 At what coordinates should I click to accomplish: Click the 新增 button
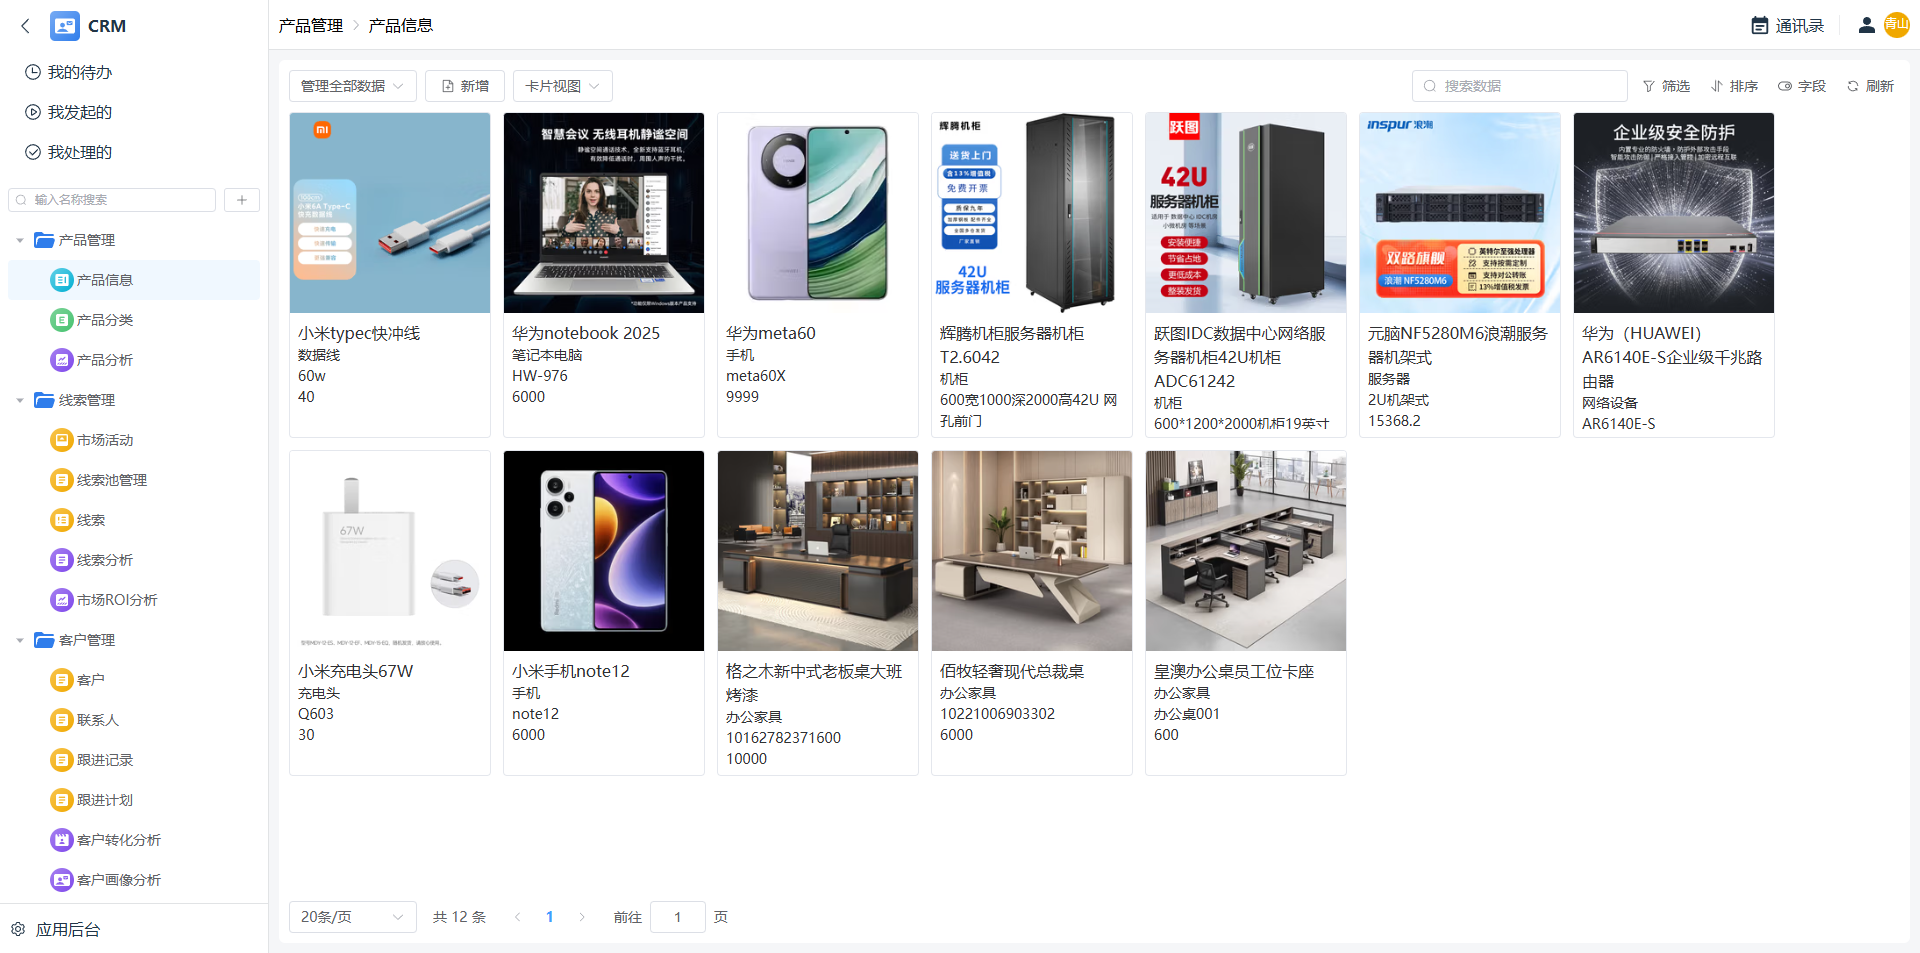click(x=465, y=86)
